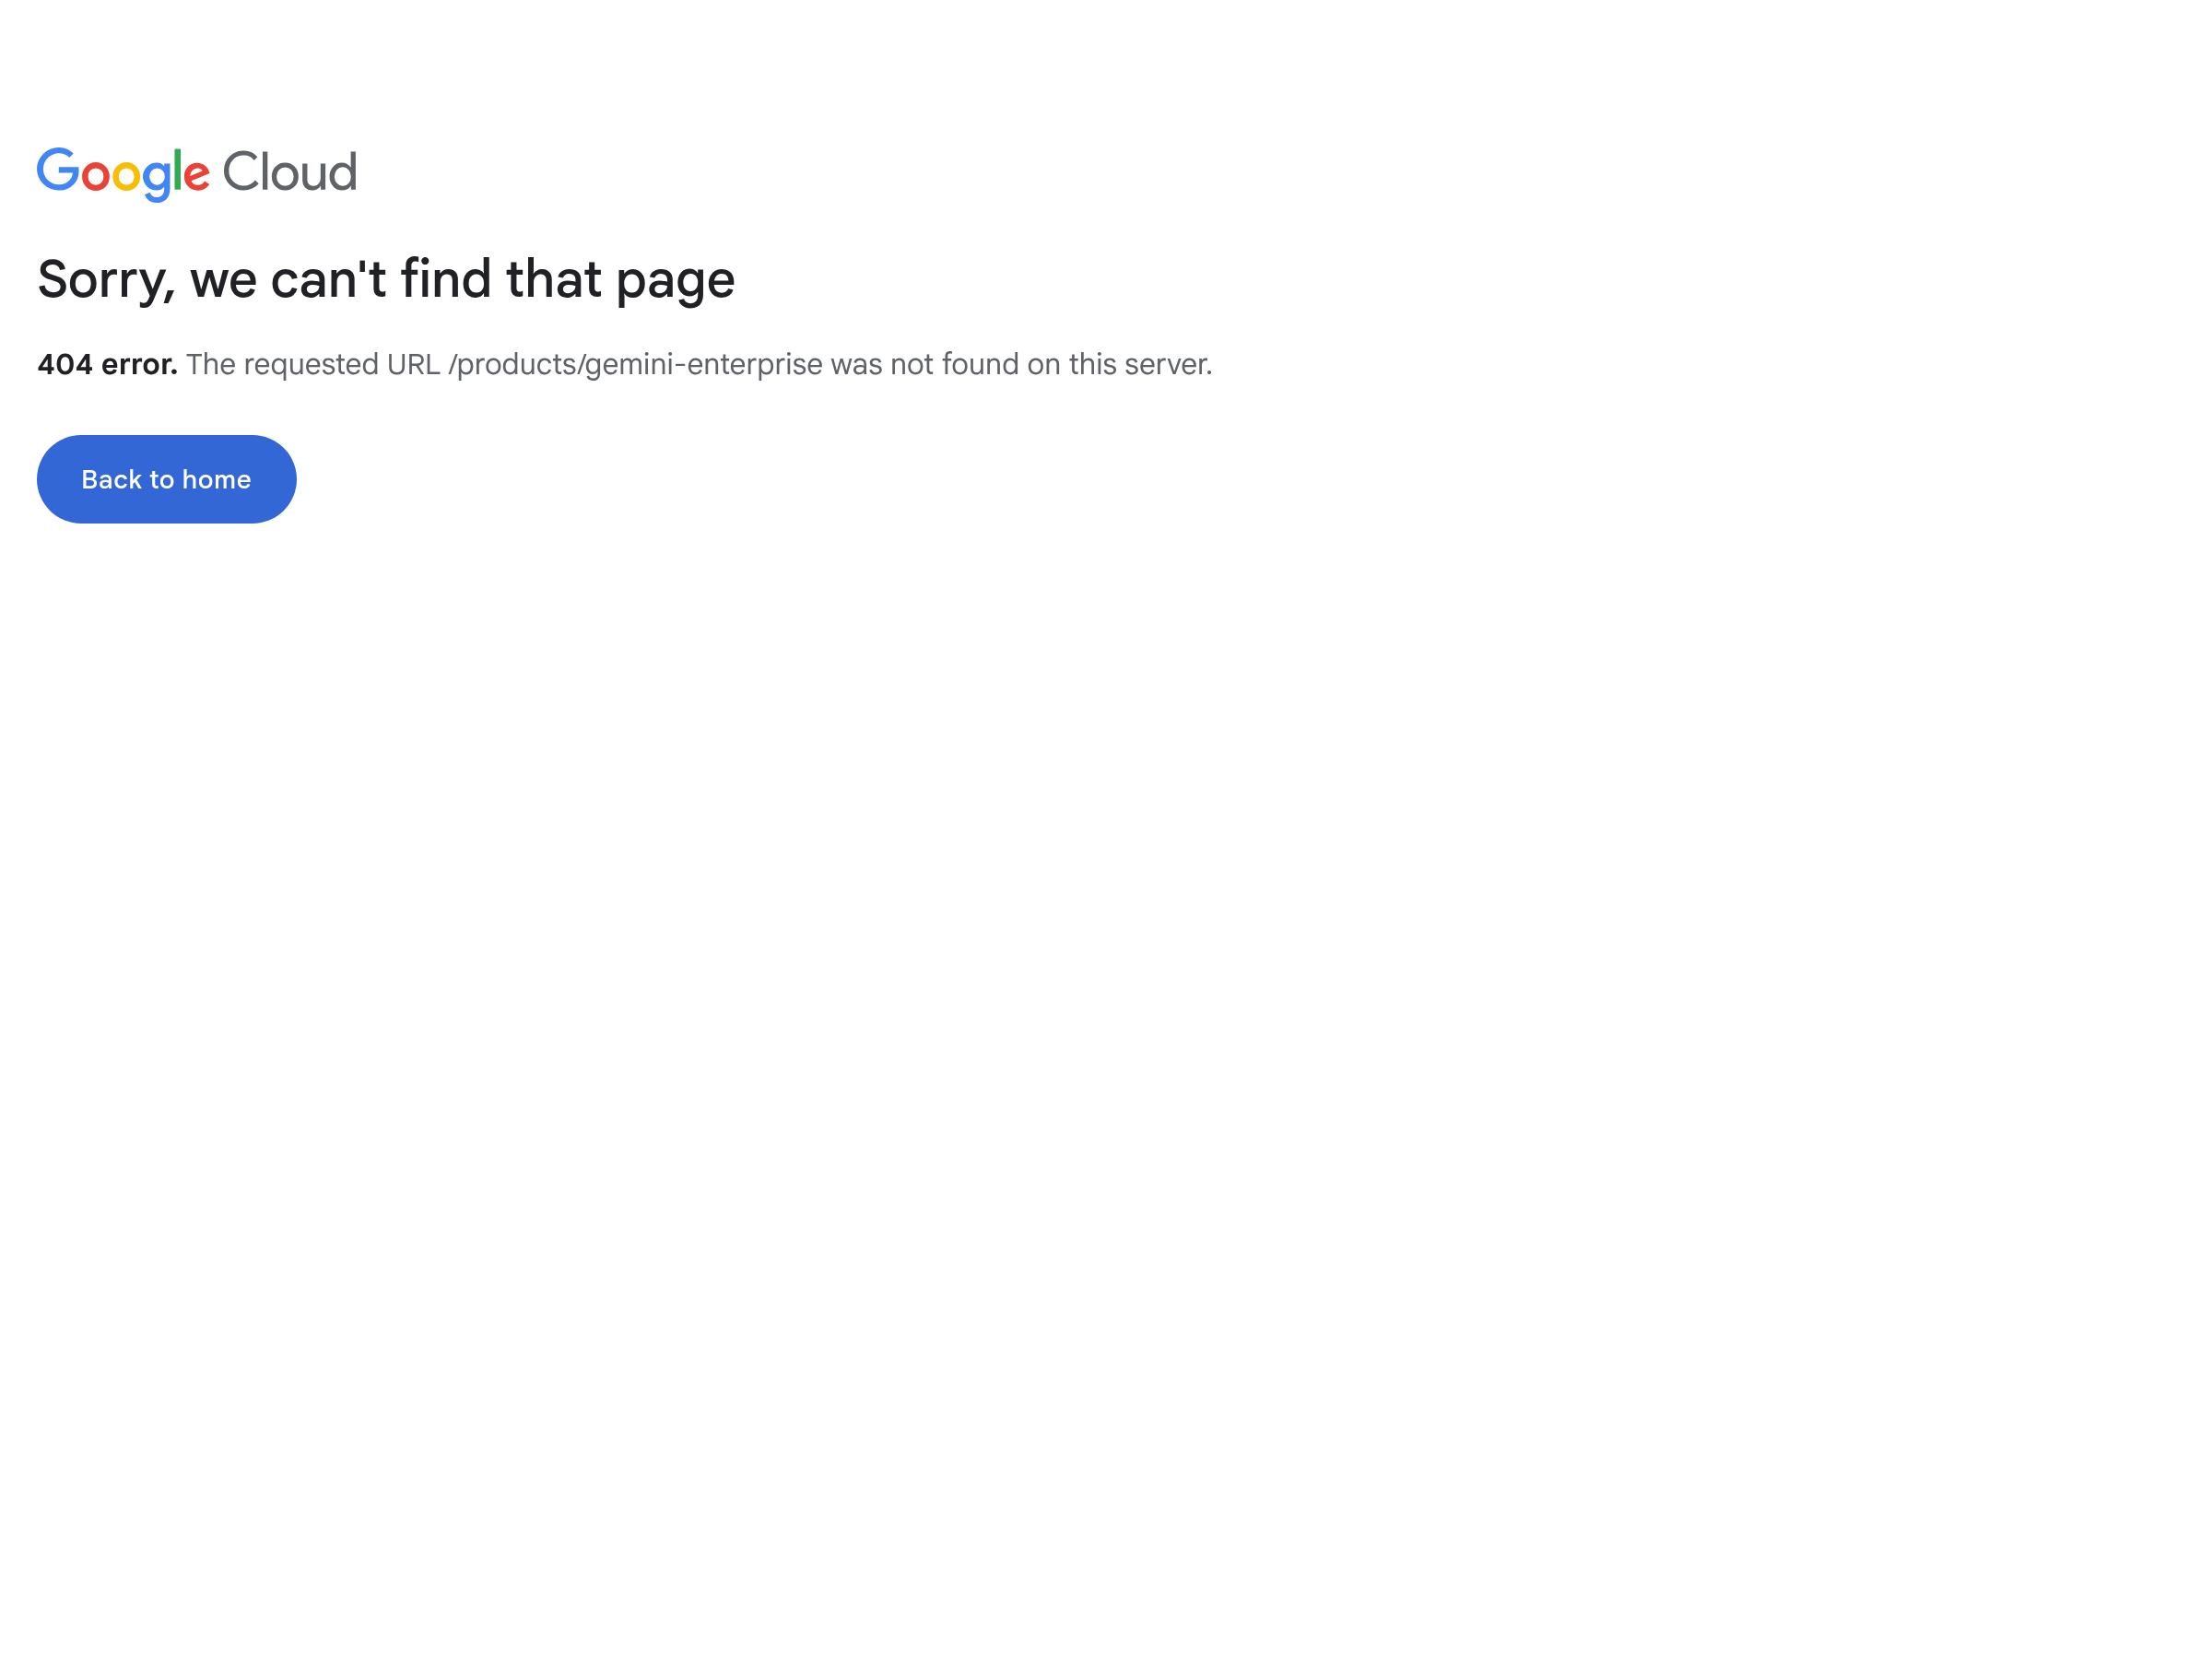Click the word "Sorry," in the heading
This screenshot has width=2212, height=1659.
pyautogui.click(x=106, y=279)
